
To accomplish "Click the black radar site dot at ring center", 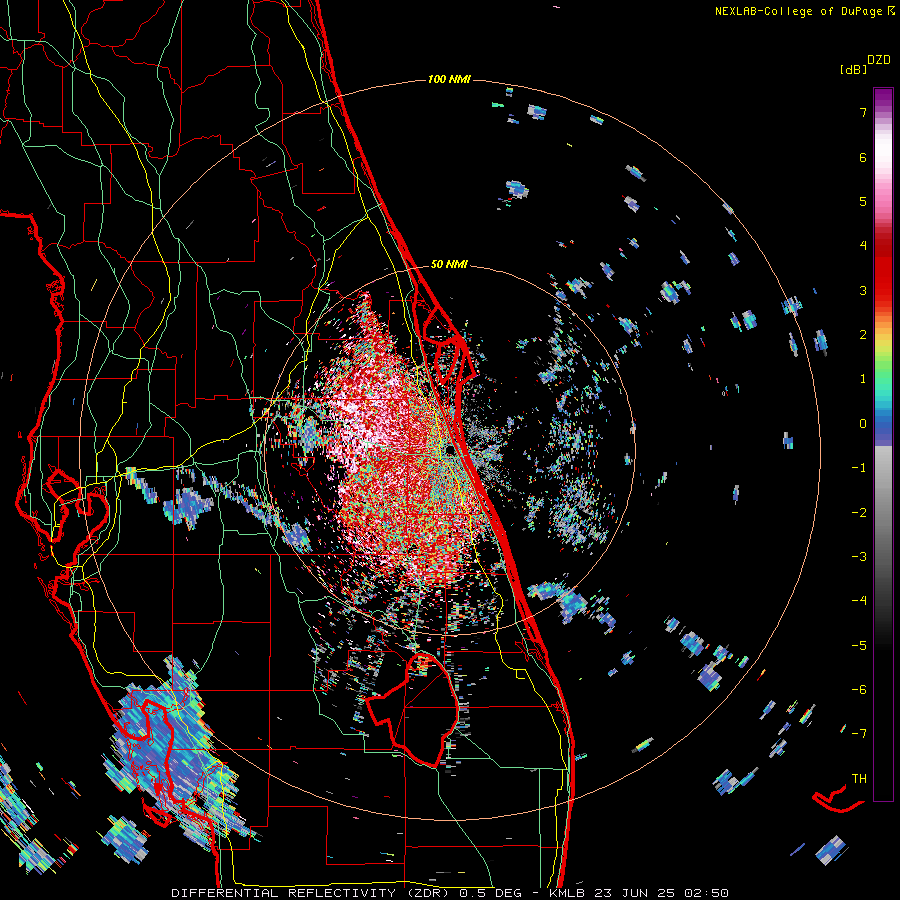I will (450, 451).
